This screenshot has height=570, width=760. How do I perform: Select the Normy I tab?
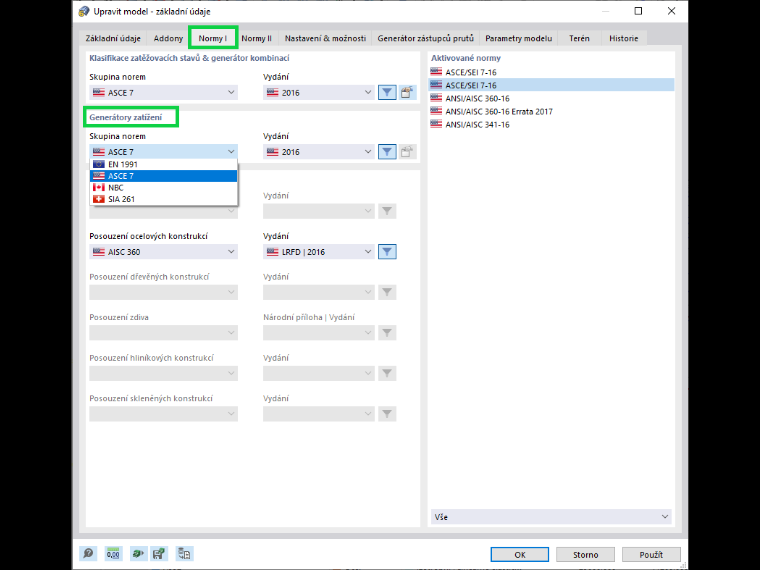213,38
